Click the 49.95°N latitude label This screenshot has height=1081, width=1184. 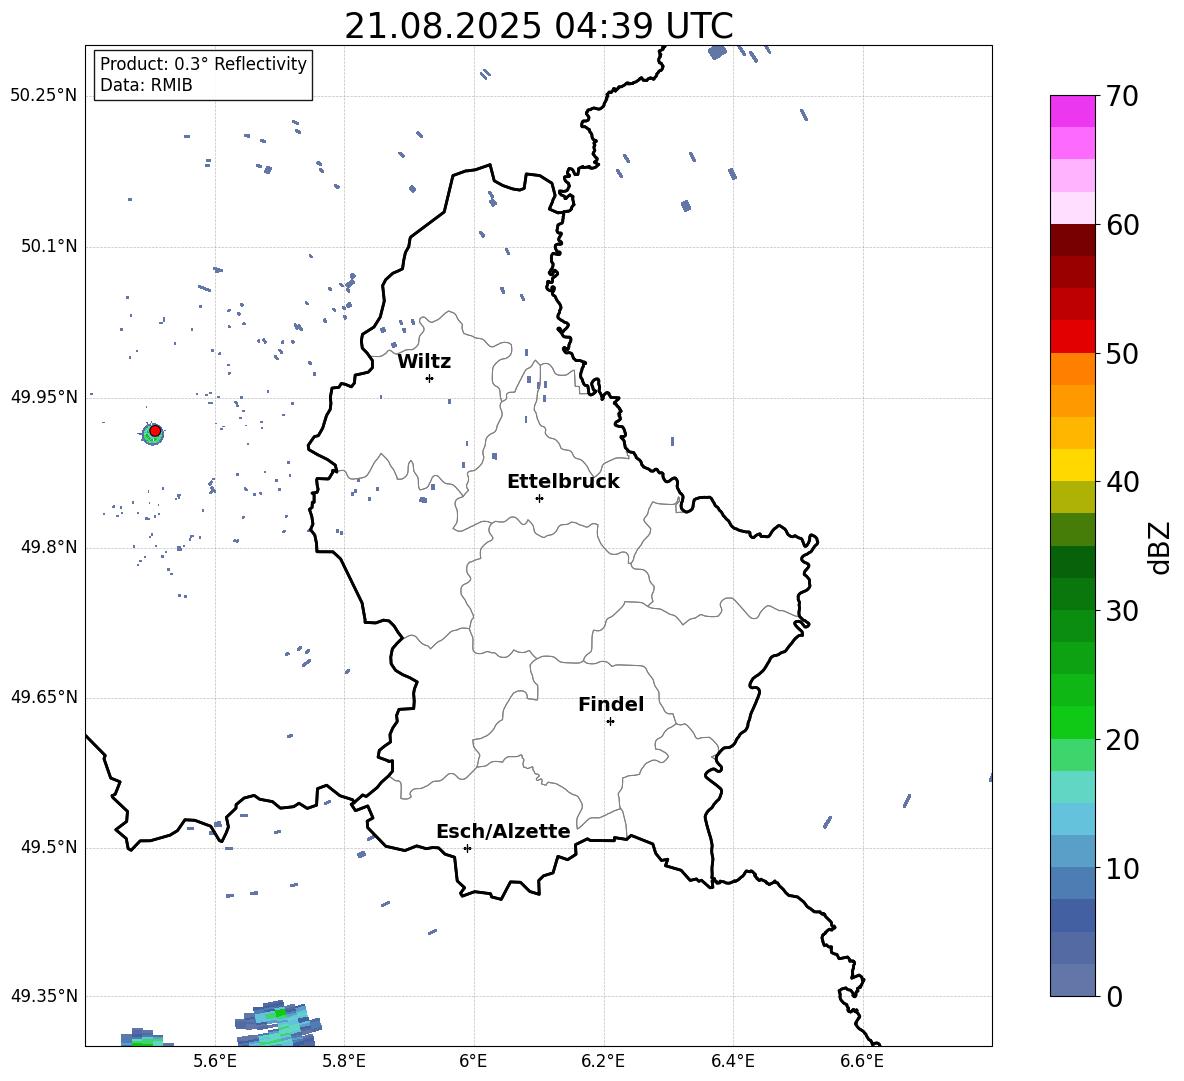point(44,397)
